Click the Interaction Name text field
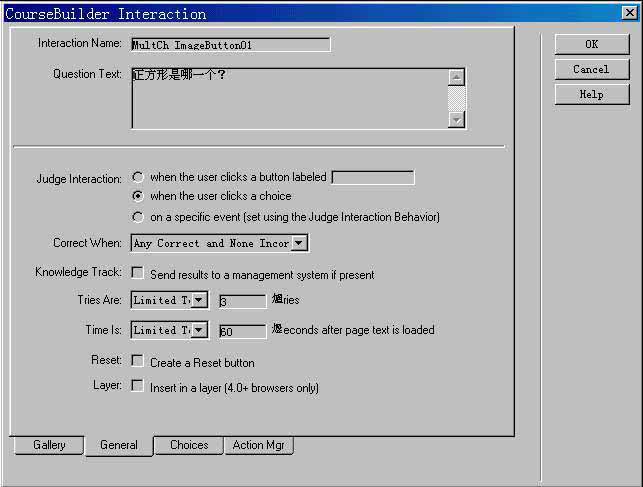The width and height of the screenshot is (643, 487). point(230,44)
